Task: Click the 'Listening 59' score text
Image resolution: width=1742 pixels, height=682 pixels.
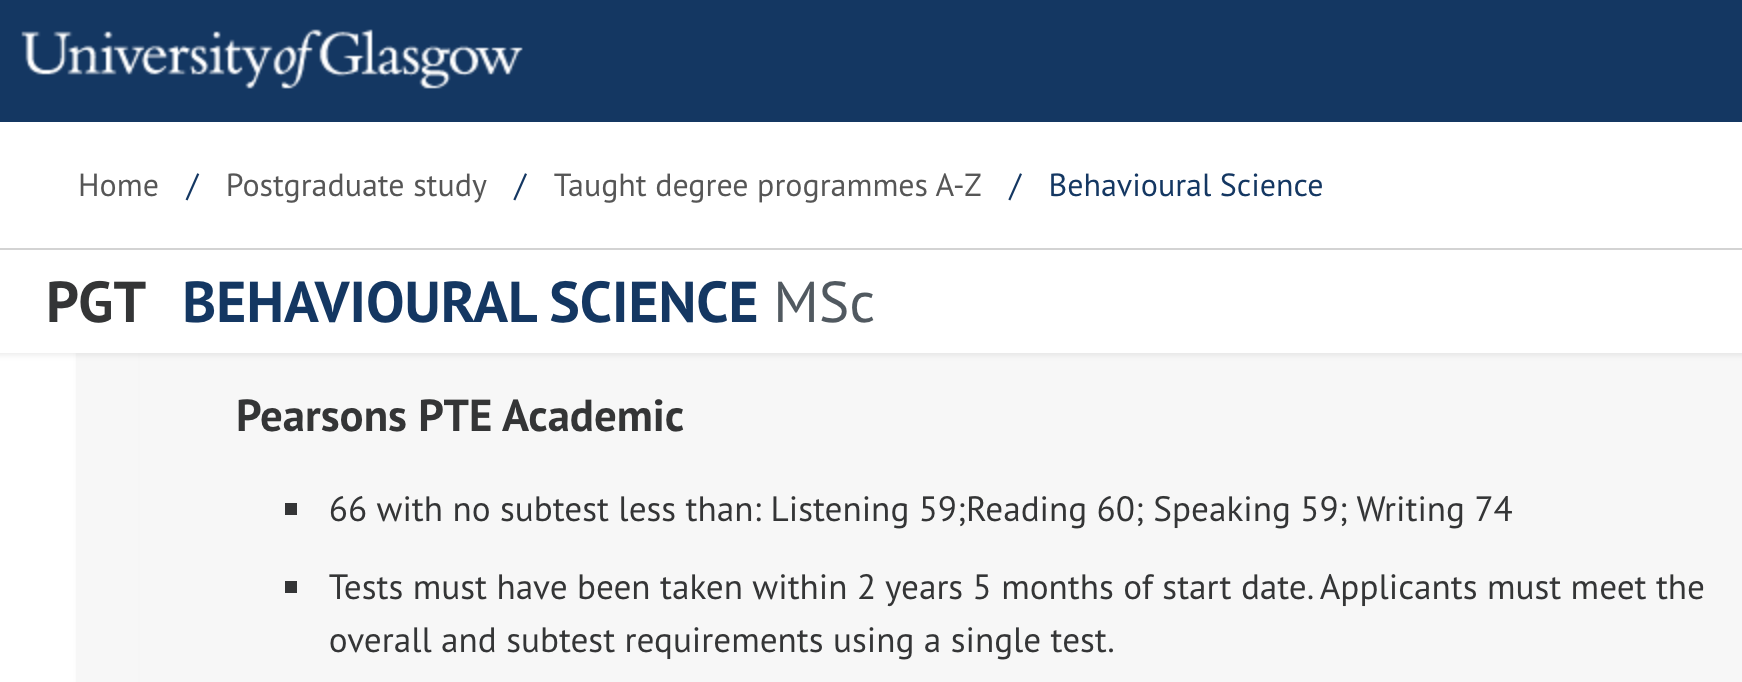Action: [864, 510]
